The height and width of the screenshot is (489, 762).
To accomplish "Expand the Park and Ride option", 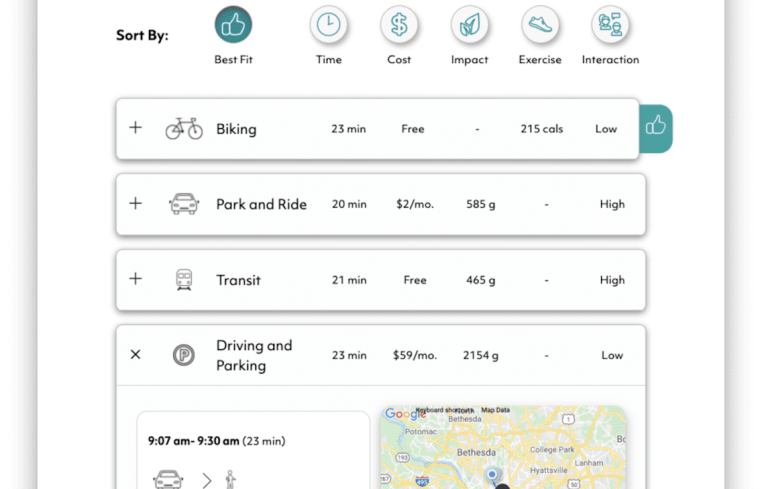I will coord(136,204).
